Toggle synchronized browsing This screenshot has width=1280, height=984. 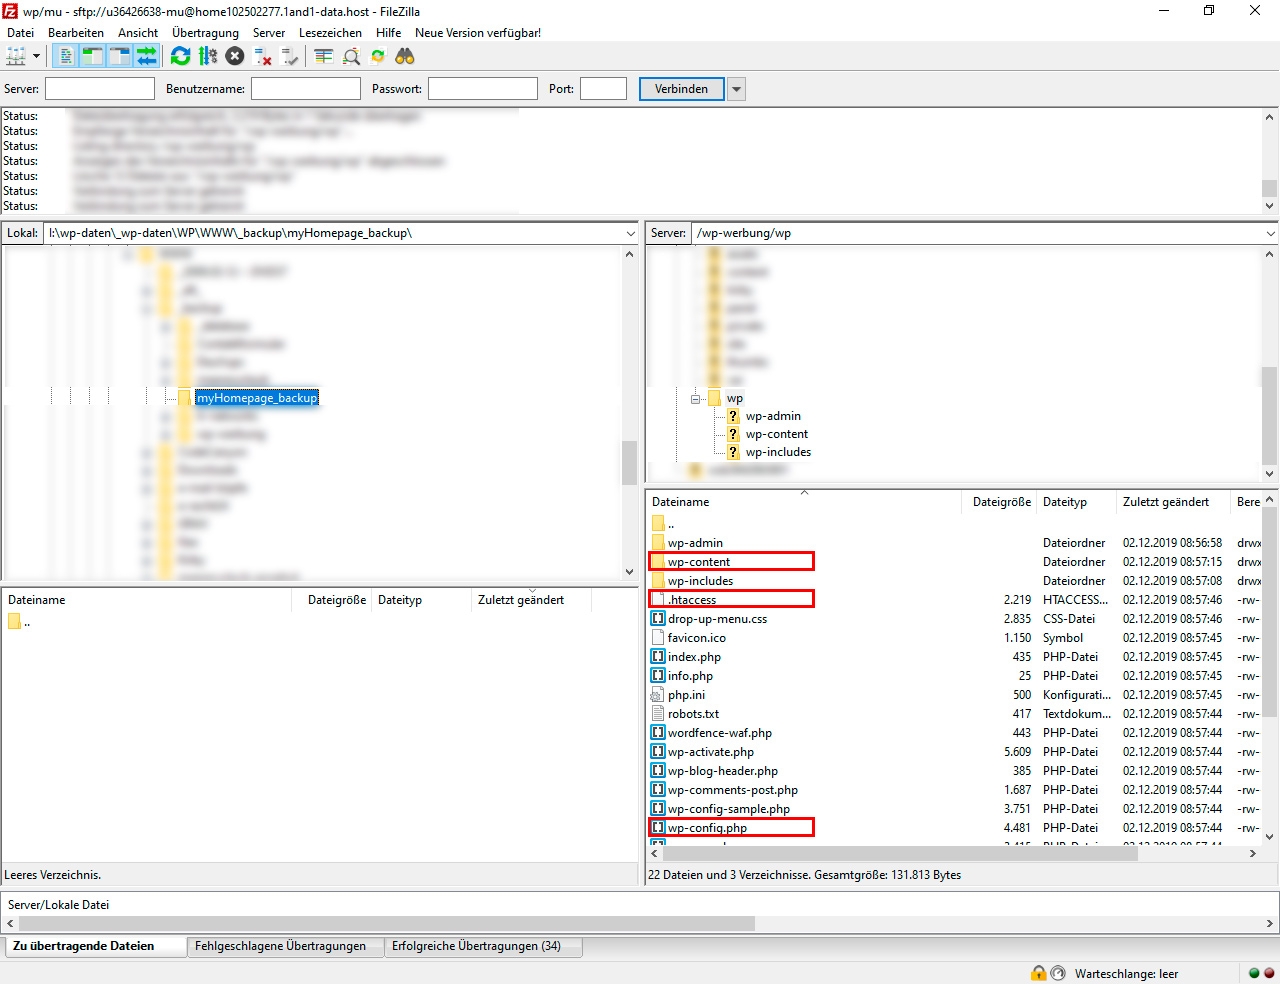click(x=378, y=57)
